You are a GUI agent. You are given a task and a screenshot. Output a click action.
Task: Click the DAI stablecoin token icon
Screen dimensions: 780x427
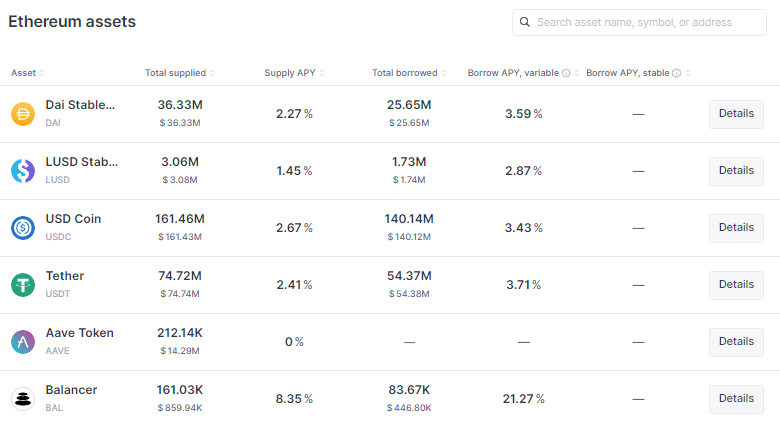tap(23, 114)
